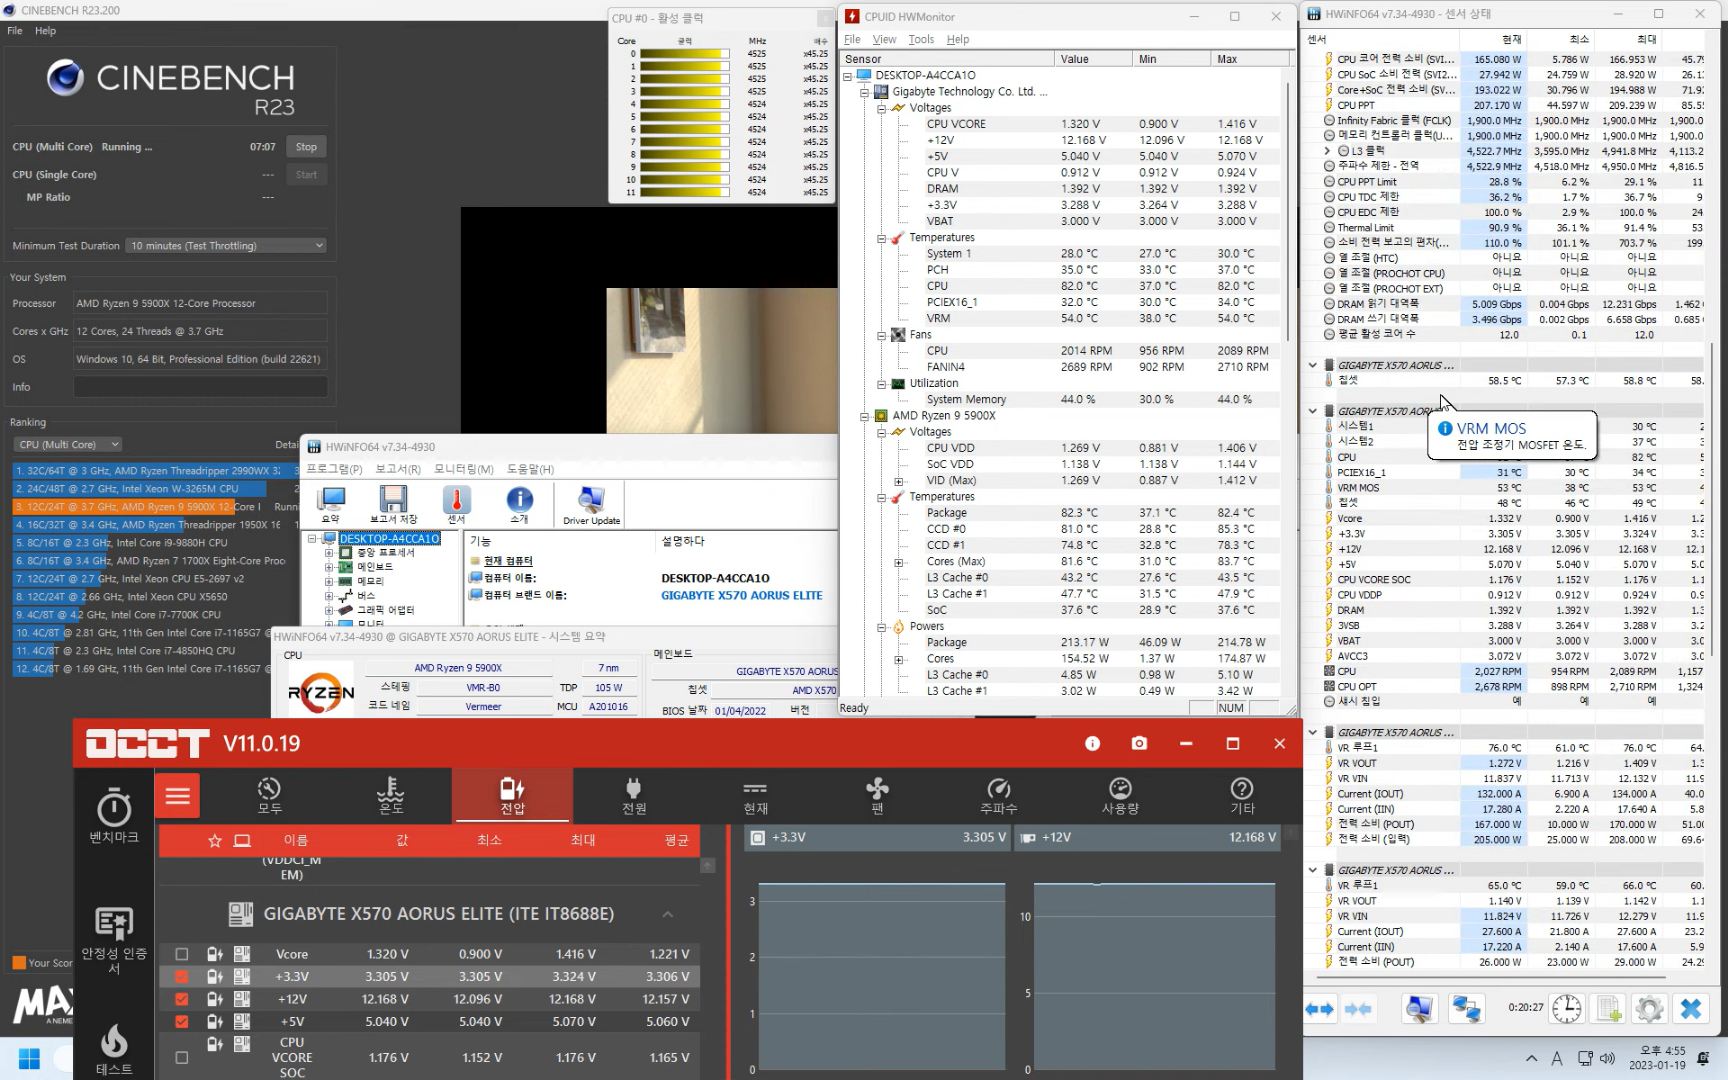Click the favorites star in OCCT table header
Viewport: 1728px width, 1080px height.
[x=215, y=840]
